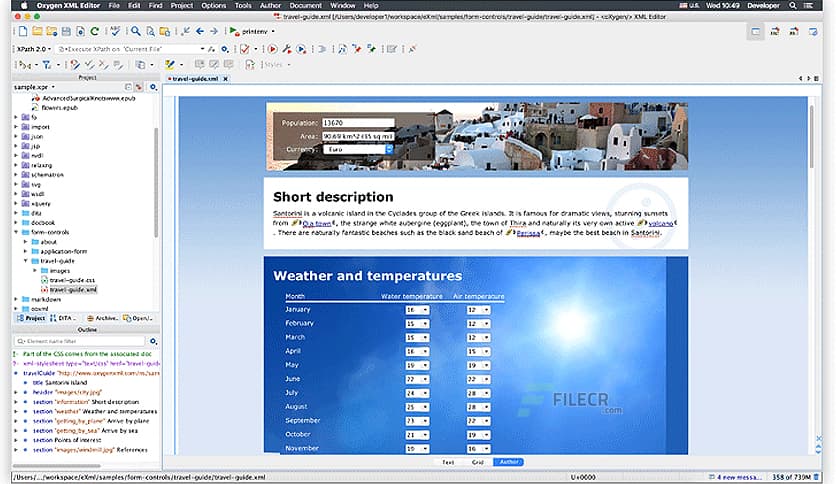Screen dimensions: 836x484
Task: Expand the markdown folder
Action: (x=16, y=300)
